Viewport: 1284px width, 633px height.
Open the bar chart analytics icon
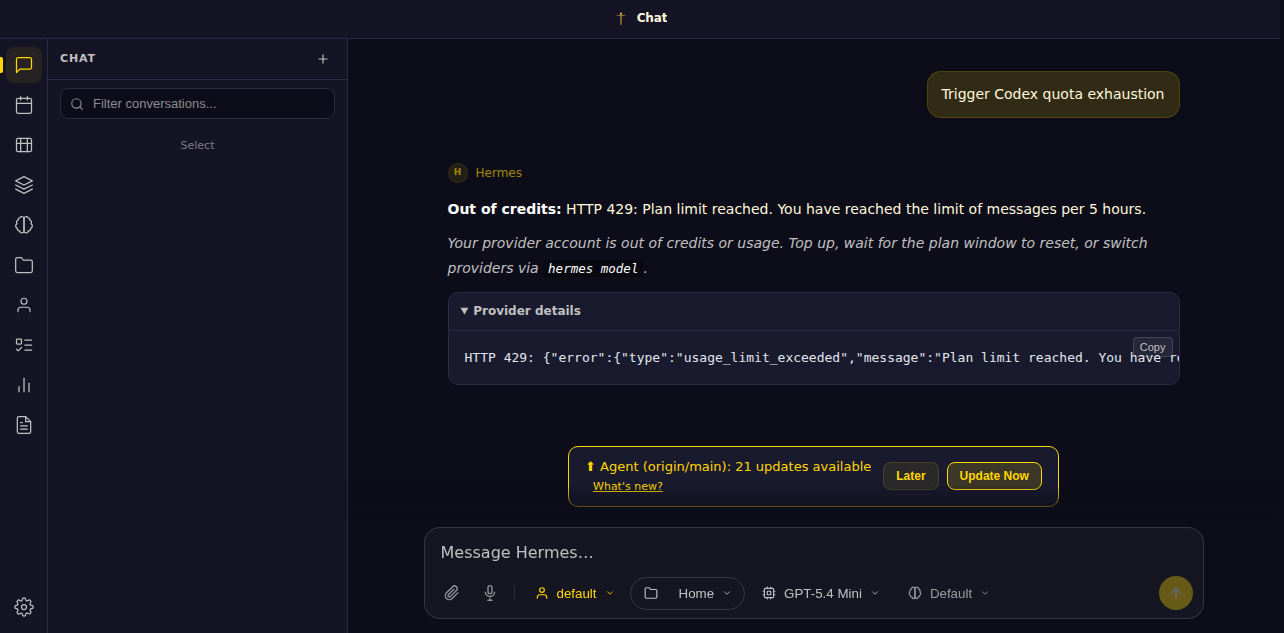coord(24,385)
